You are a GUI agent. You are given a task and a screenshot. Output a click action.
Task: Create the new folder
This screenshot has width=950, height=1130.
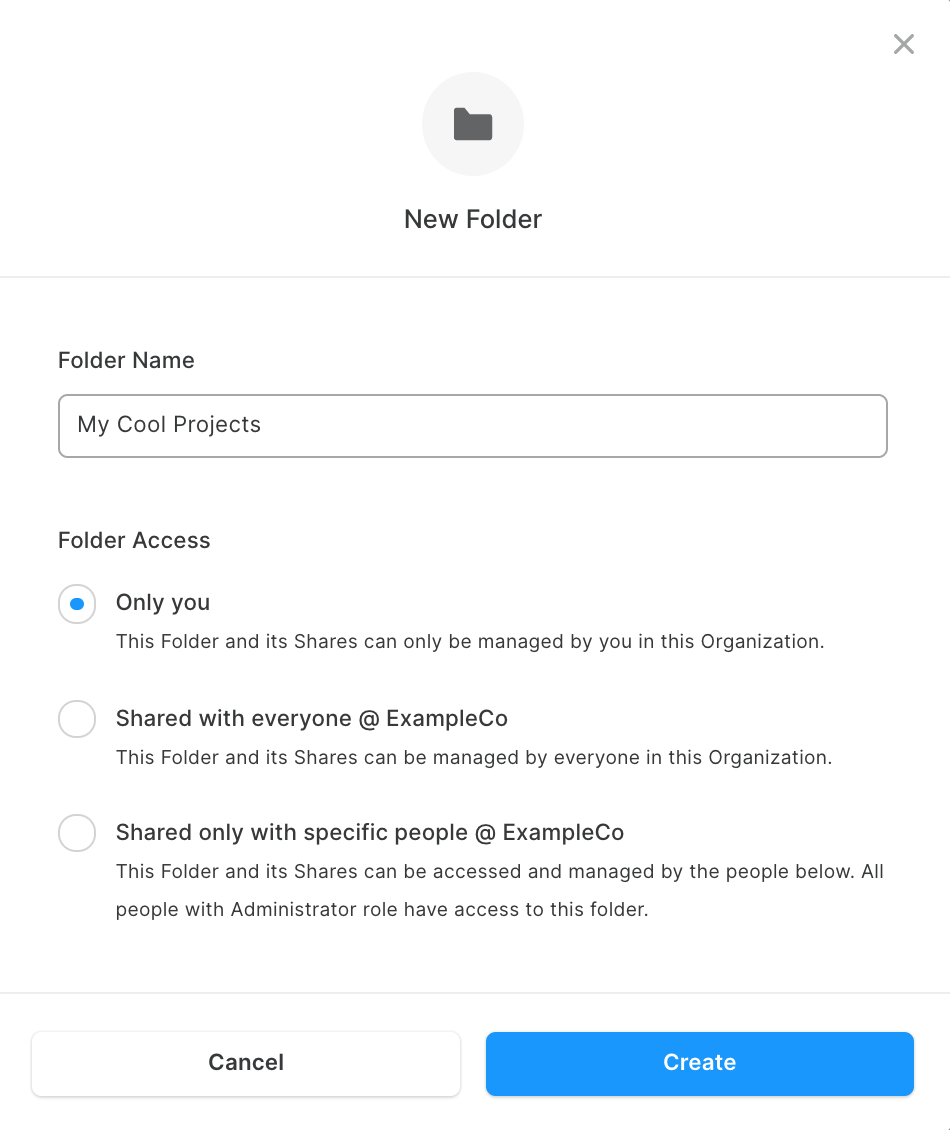pyautogui.click(x=700, y=1064)
